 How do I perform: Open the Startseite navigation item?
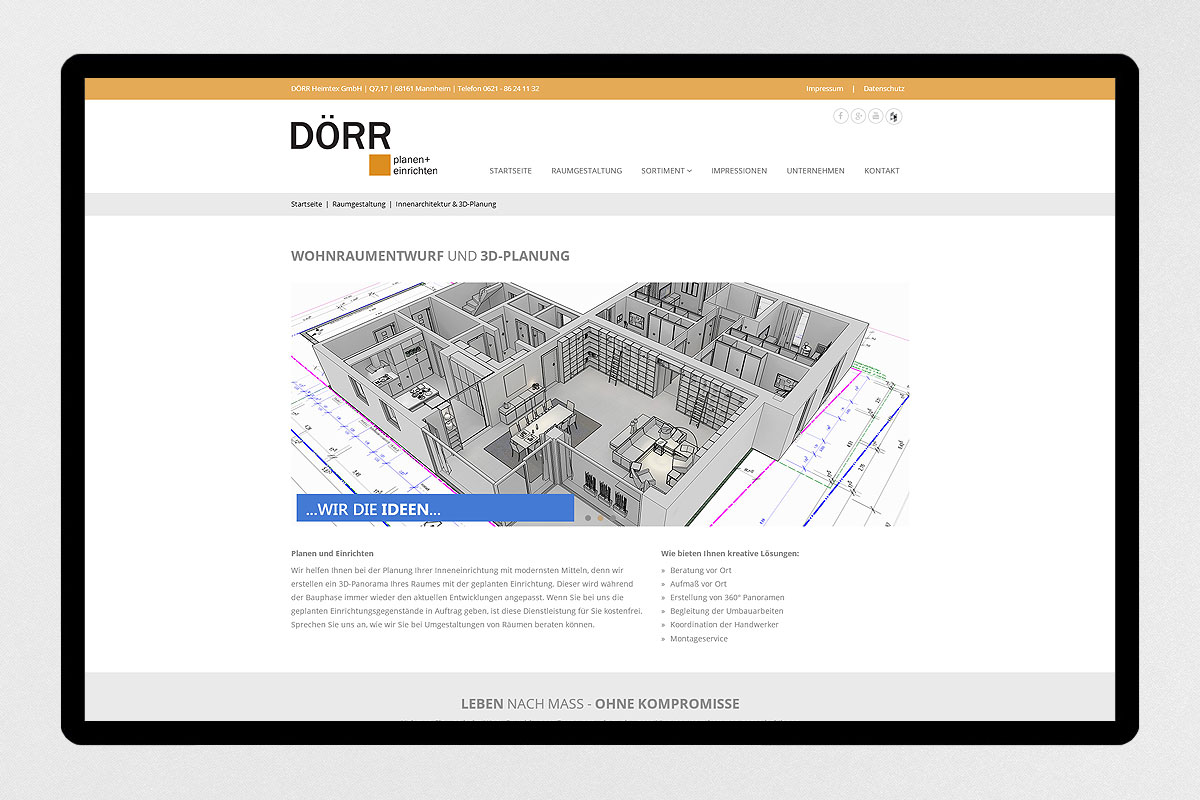(x=510, y=171)
